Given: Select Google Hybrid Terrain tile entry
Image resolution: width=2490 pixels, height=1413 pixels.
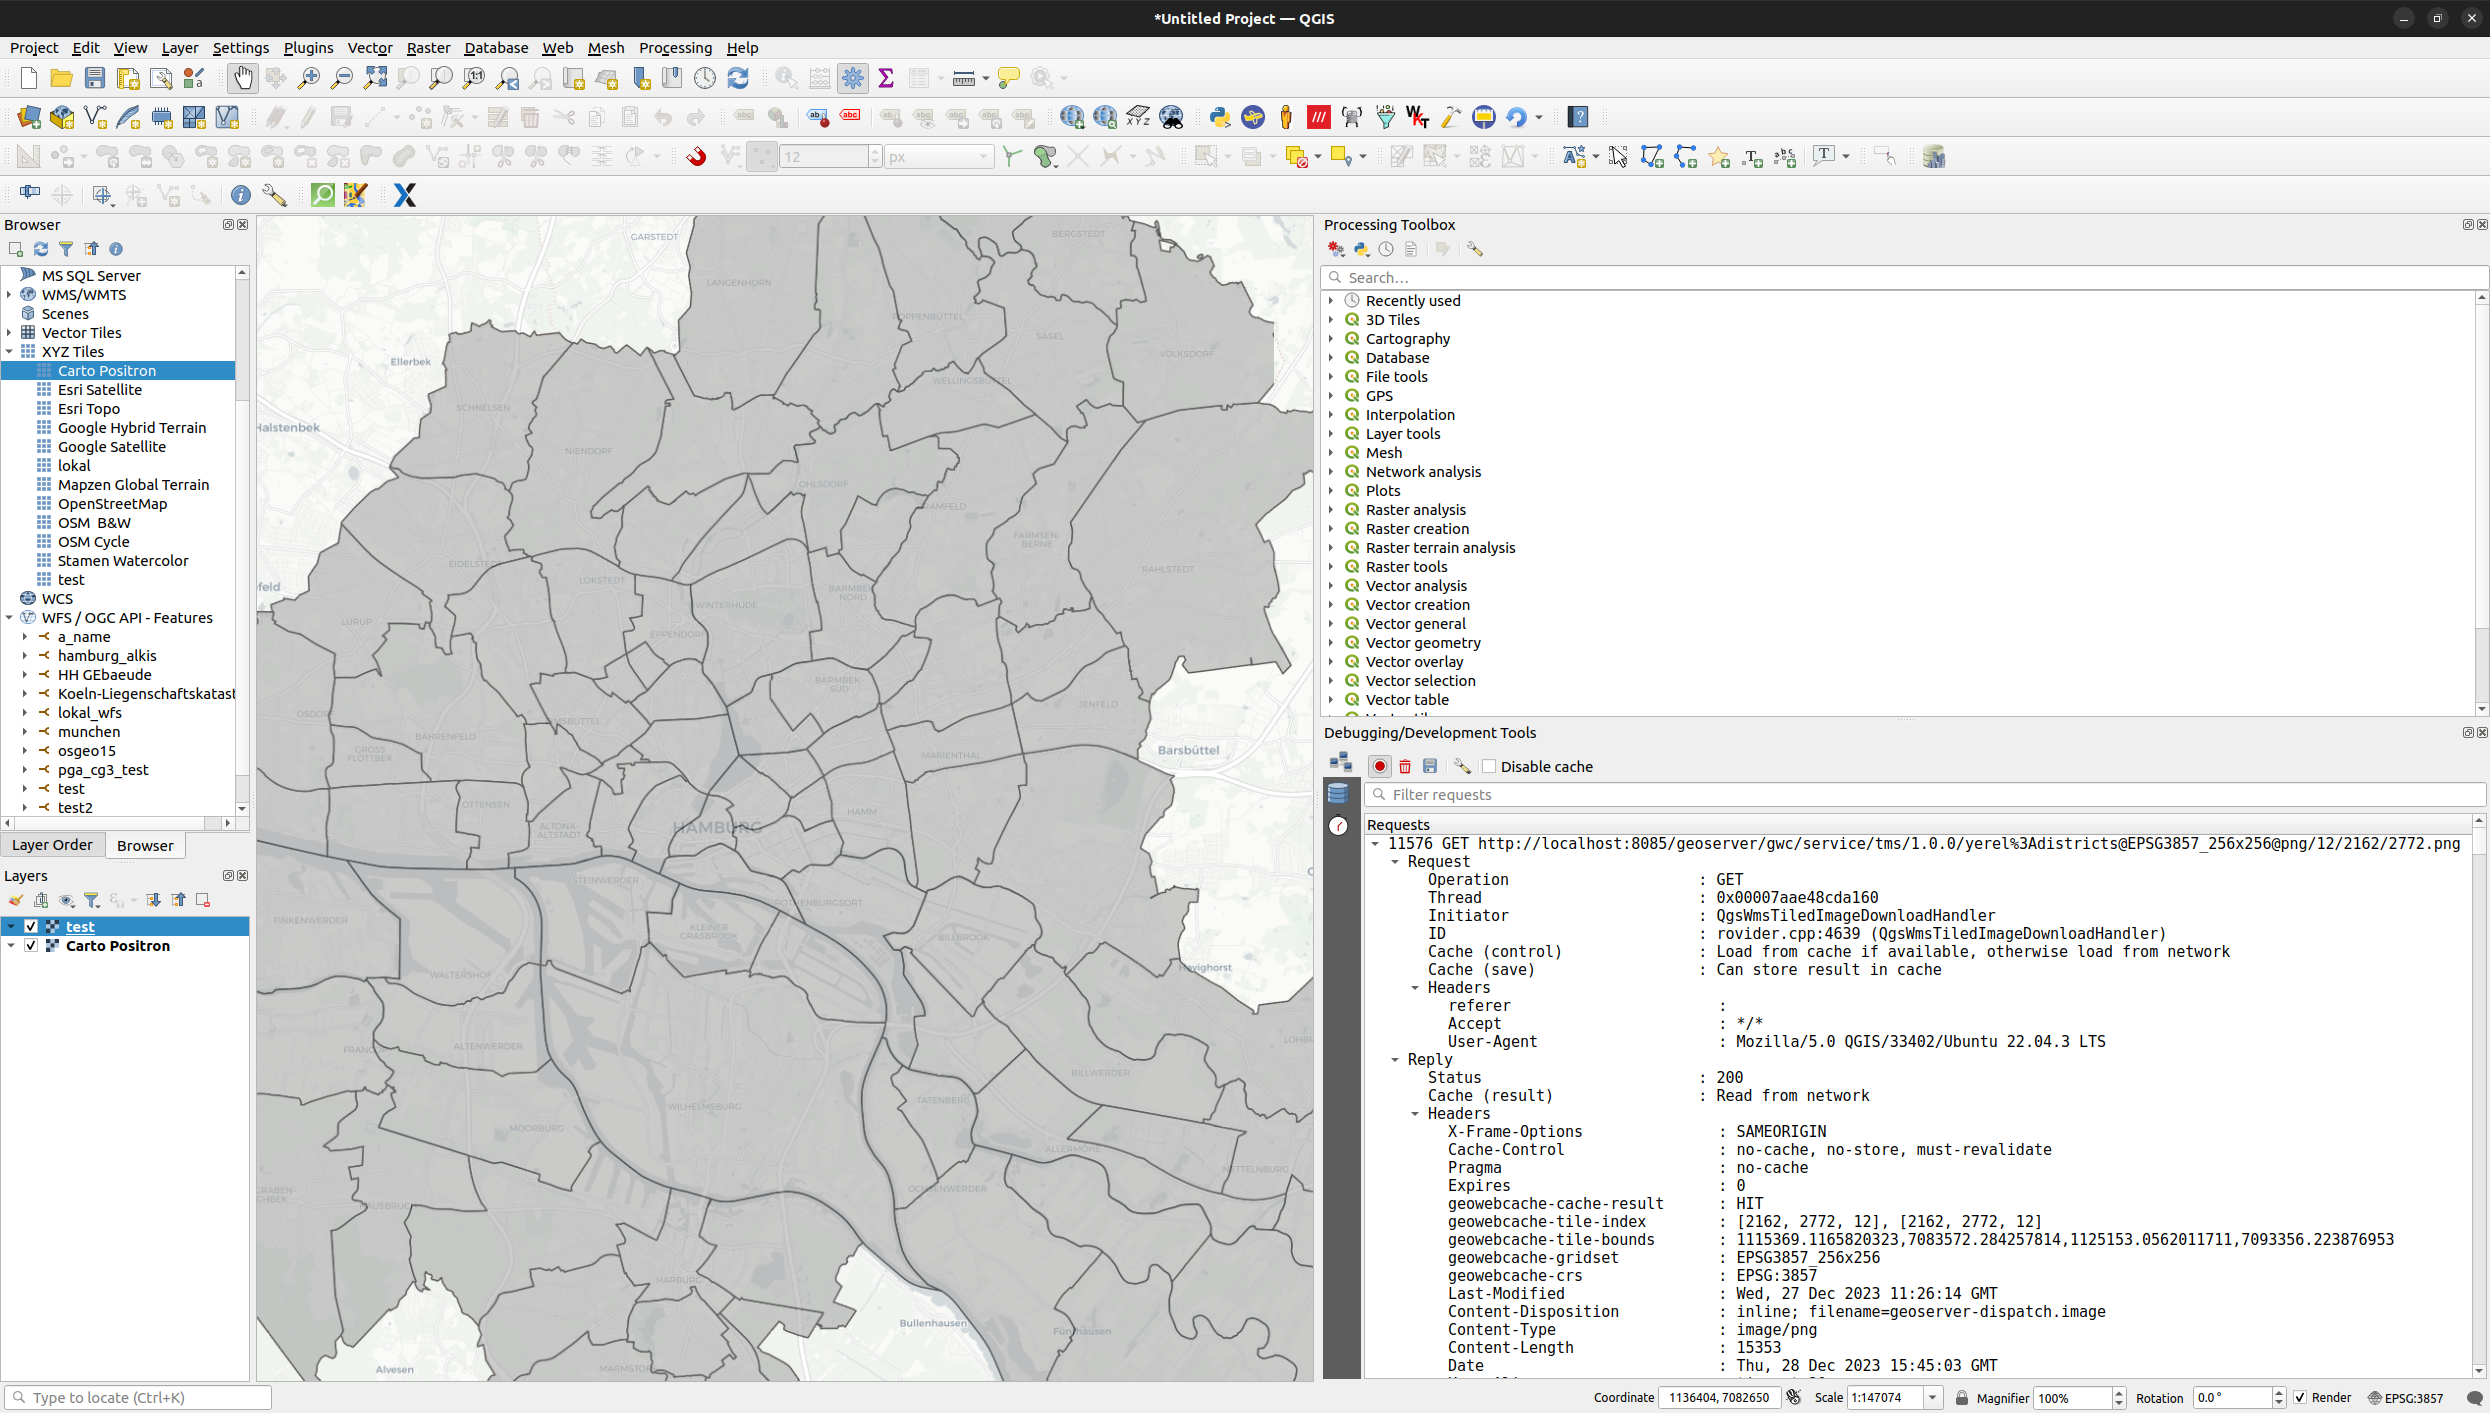Looking at the screenshot, I should coord(131,428).
